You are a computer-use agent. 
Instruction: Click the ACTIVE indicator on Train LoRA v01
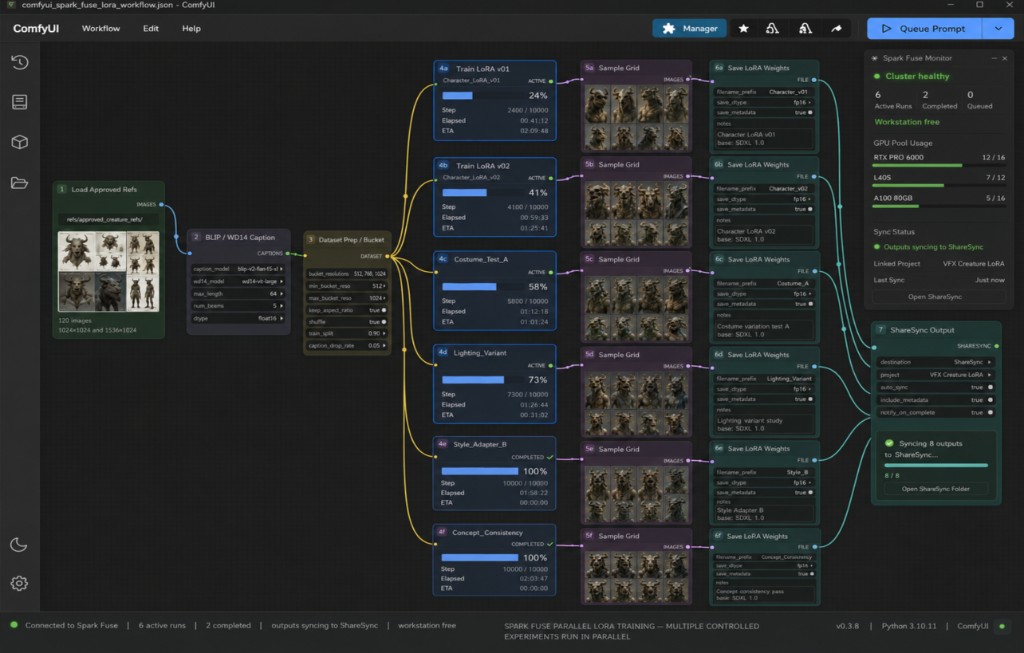click(551, 81)
